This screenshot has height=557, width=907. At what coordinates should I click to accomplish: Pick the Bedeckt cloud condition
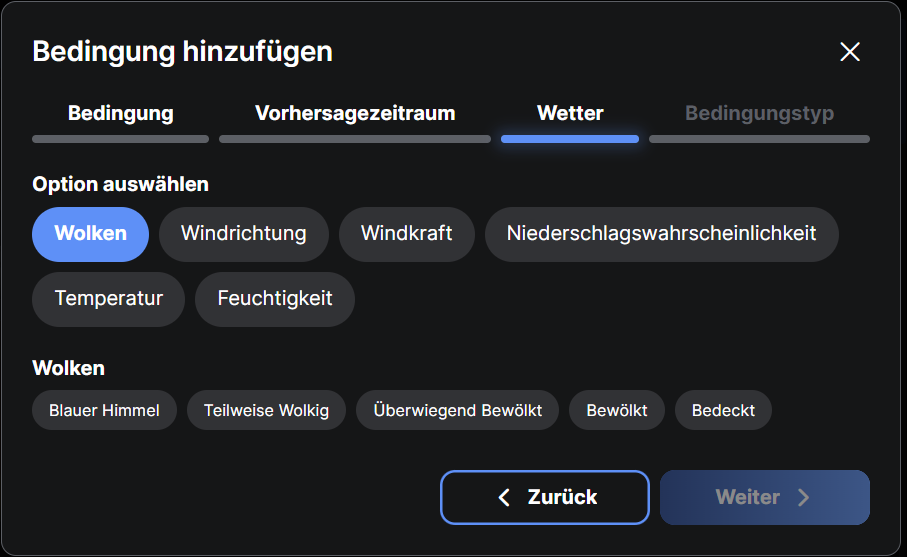tap(723, 410)
